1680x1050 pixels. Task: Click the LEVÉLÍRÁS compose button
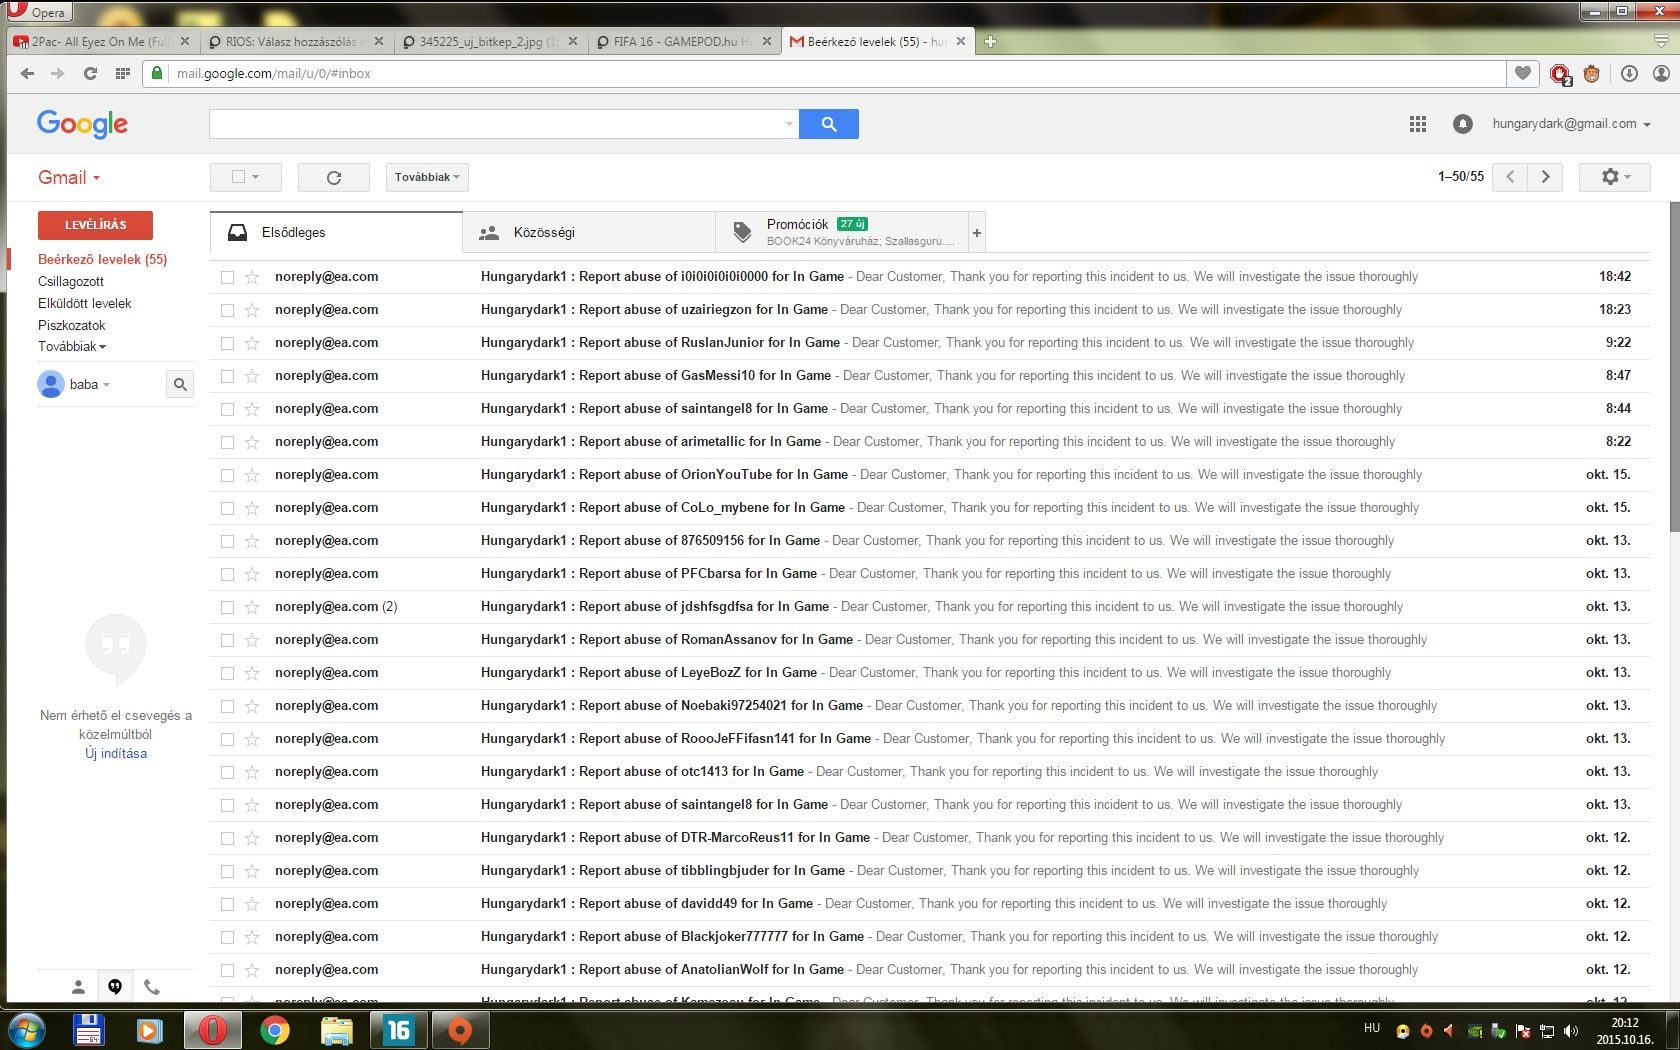tap(95, 225)
